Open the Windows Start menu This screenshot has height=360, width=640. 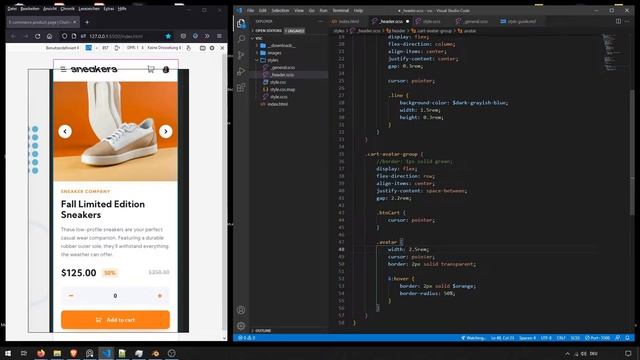coord(8,353)
